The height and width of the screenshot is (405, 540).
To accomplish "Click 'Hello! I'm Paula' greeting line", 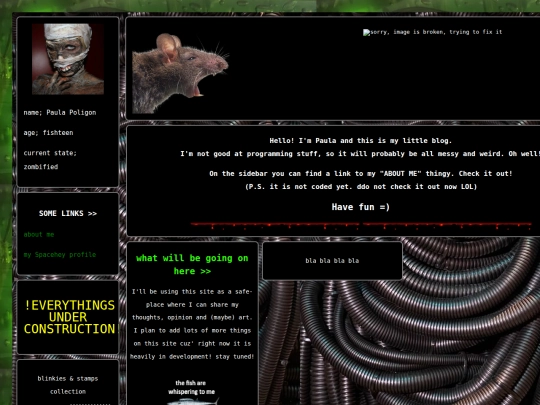I will [360, 141].
